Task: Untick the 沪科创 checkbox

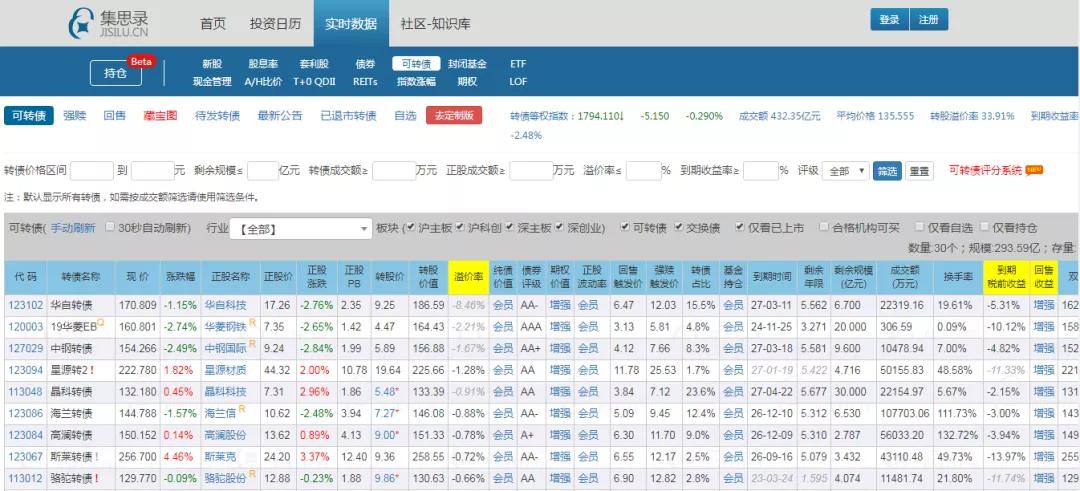Action: pyautogui.click(x=460, y=227)
